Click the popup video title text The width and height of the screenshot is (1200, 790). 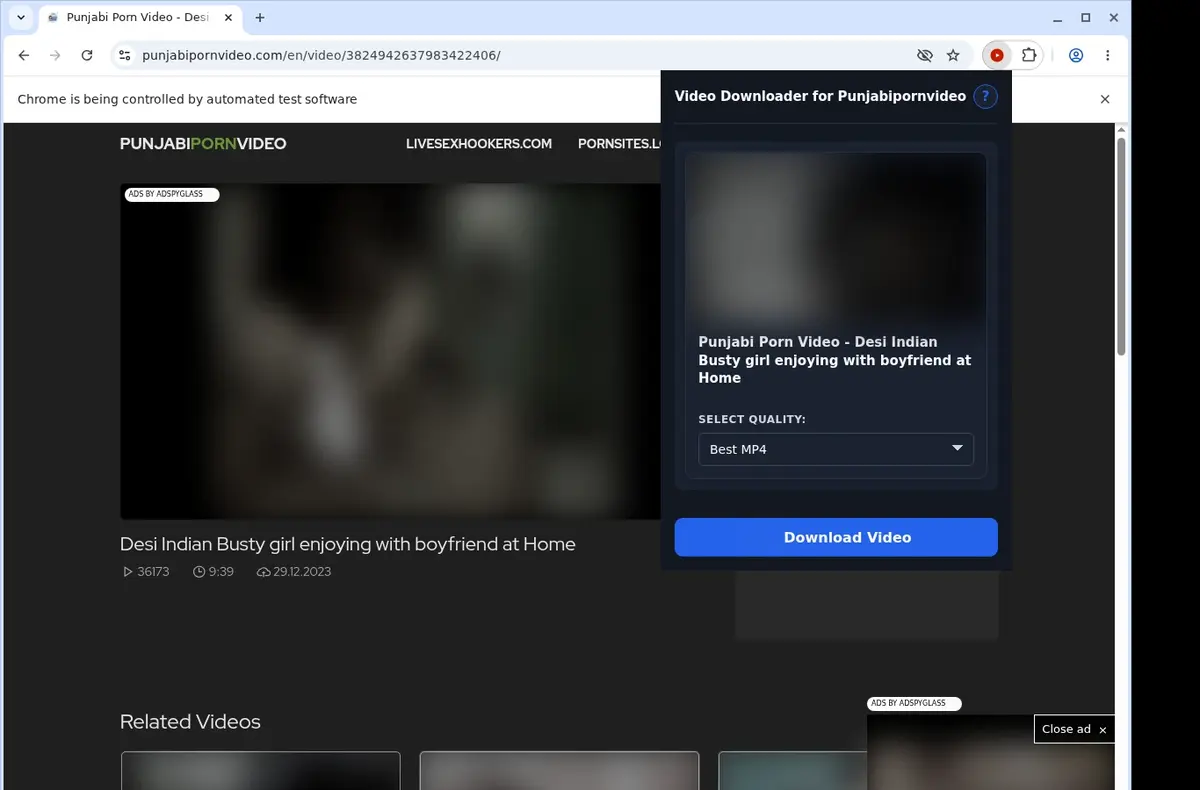834,360
